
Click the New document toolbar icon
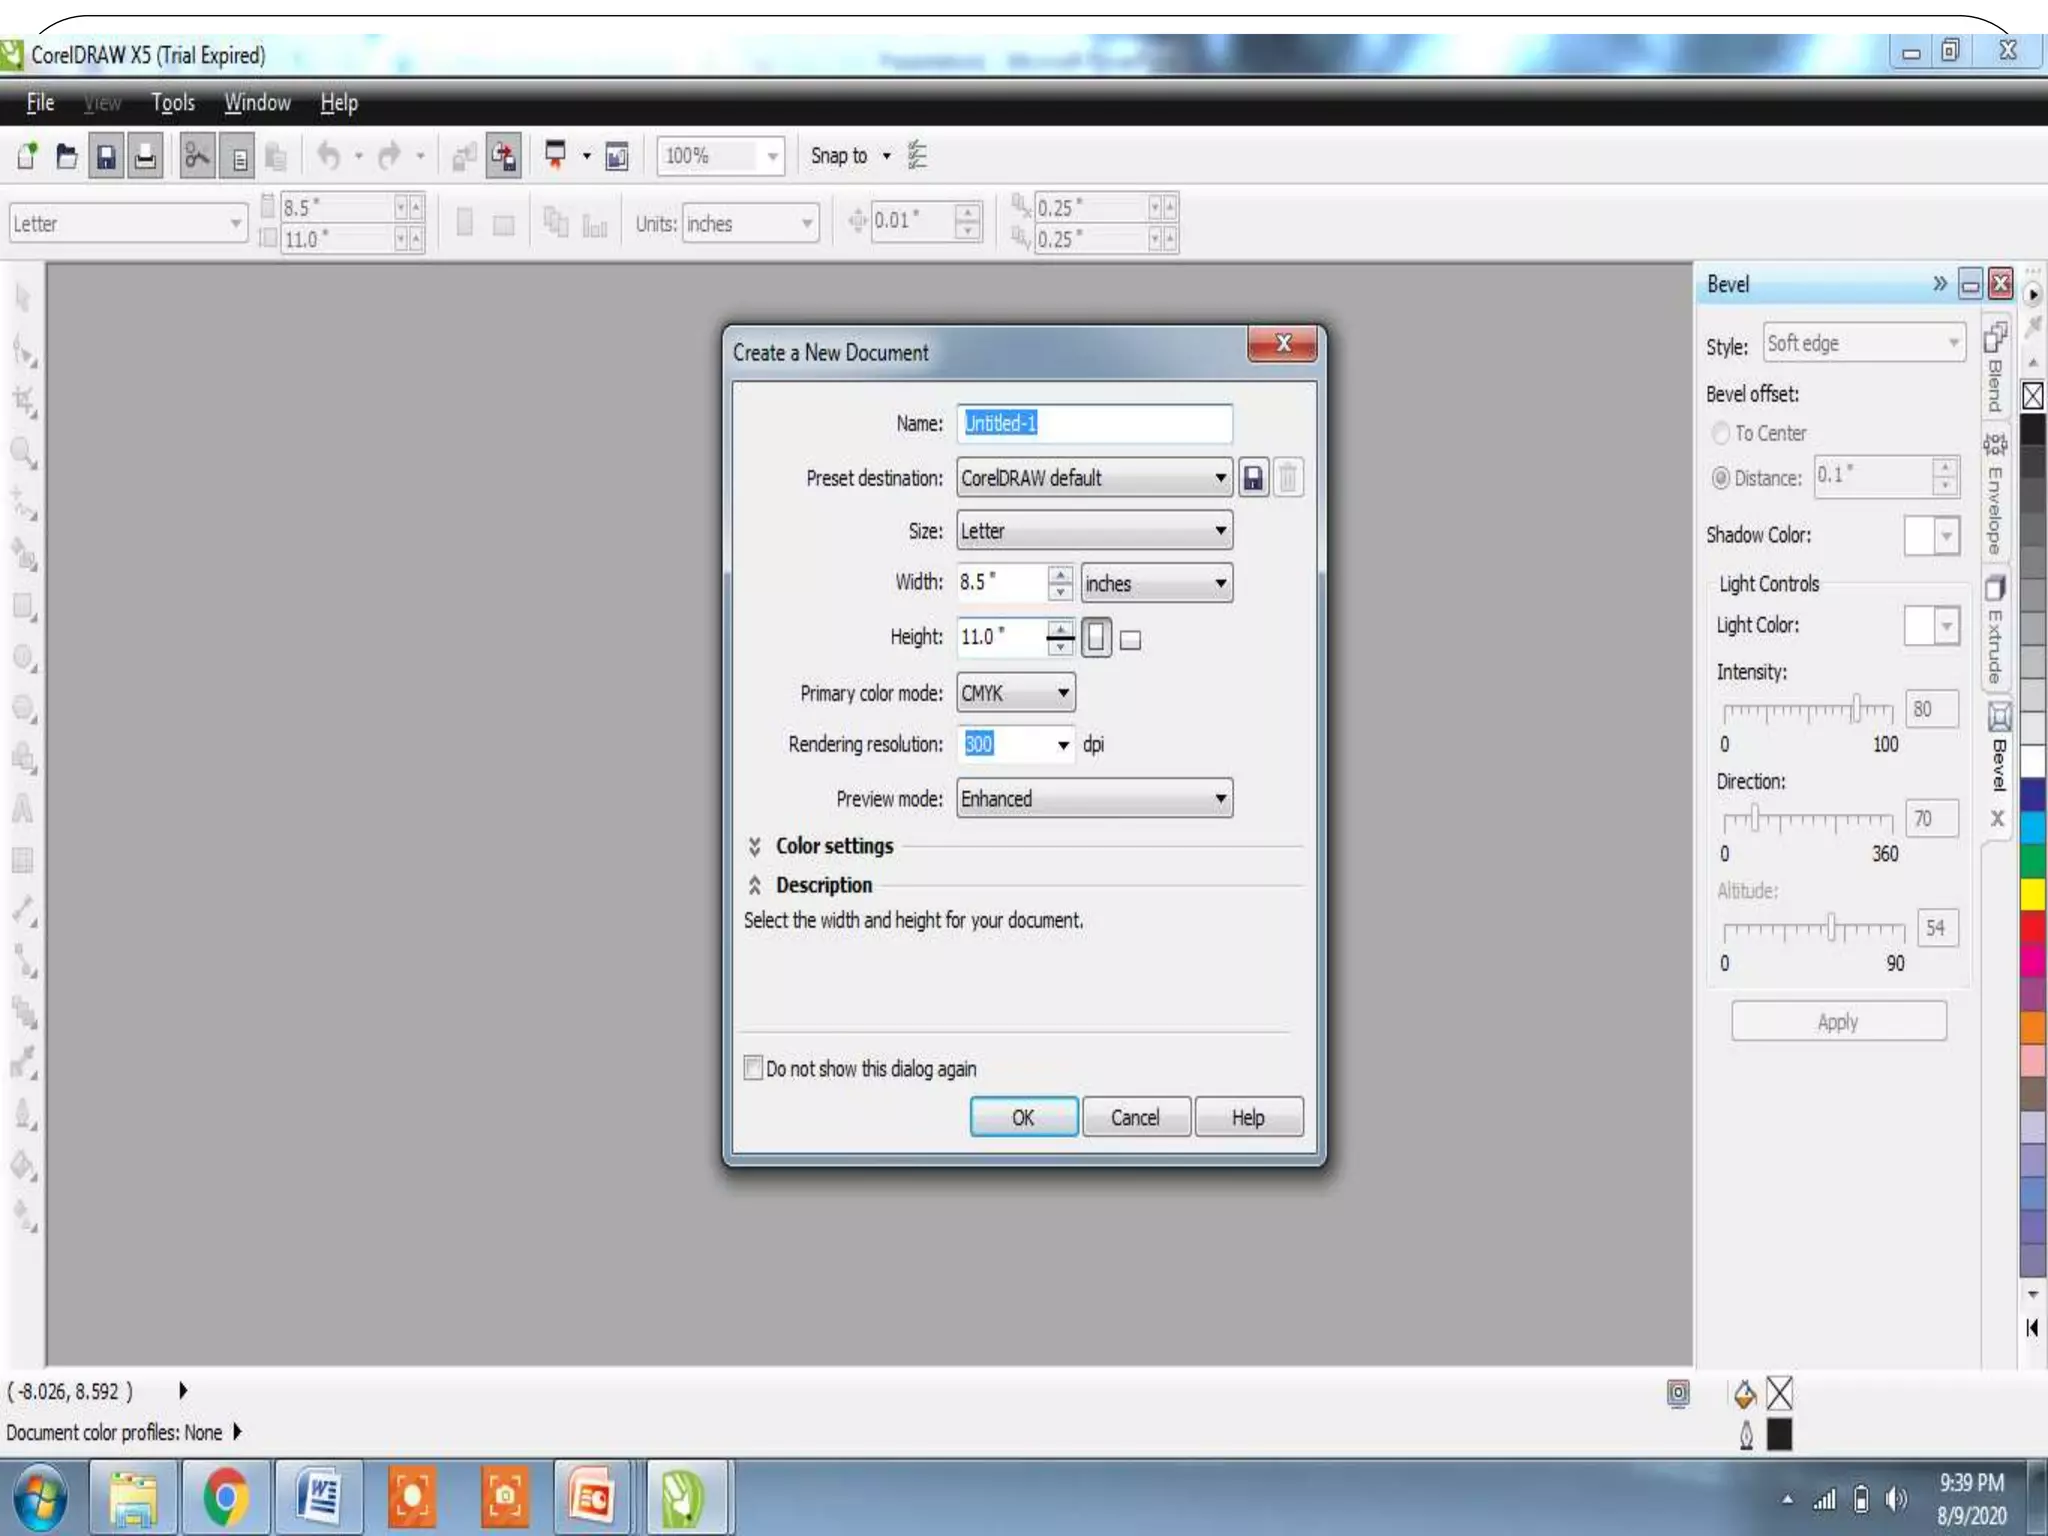27,157
